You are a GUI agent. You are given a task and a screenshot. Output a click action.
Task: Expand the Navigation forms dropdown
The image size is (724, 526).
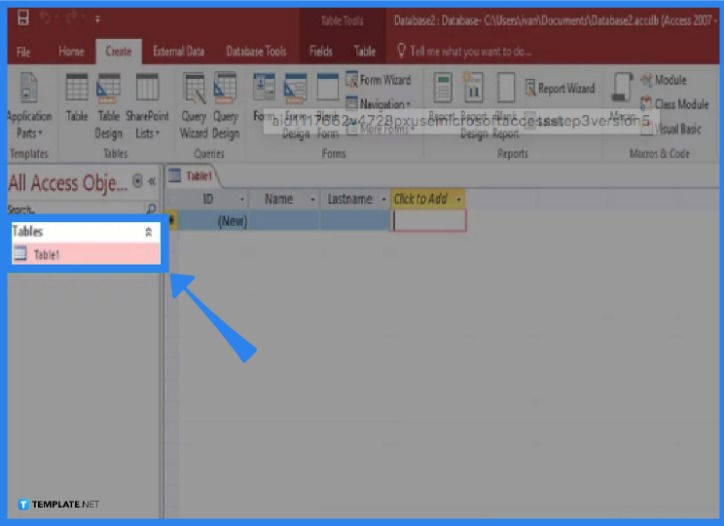pos(378,104)
